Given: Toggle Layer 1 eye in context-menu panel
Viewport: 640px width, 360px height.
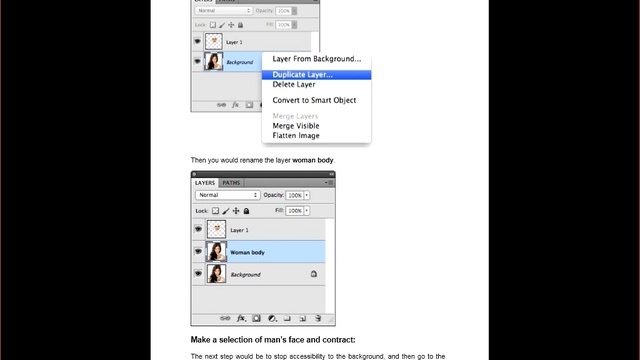Looking at the screenshot, I should (x=198, y=41).
